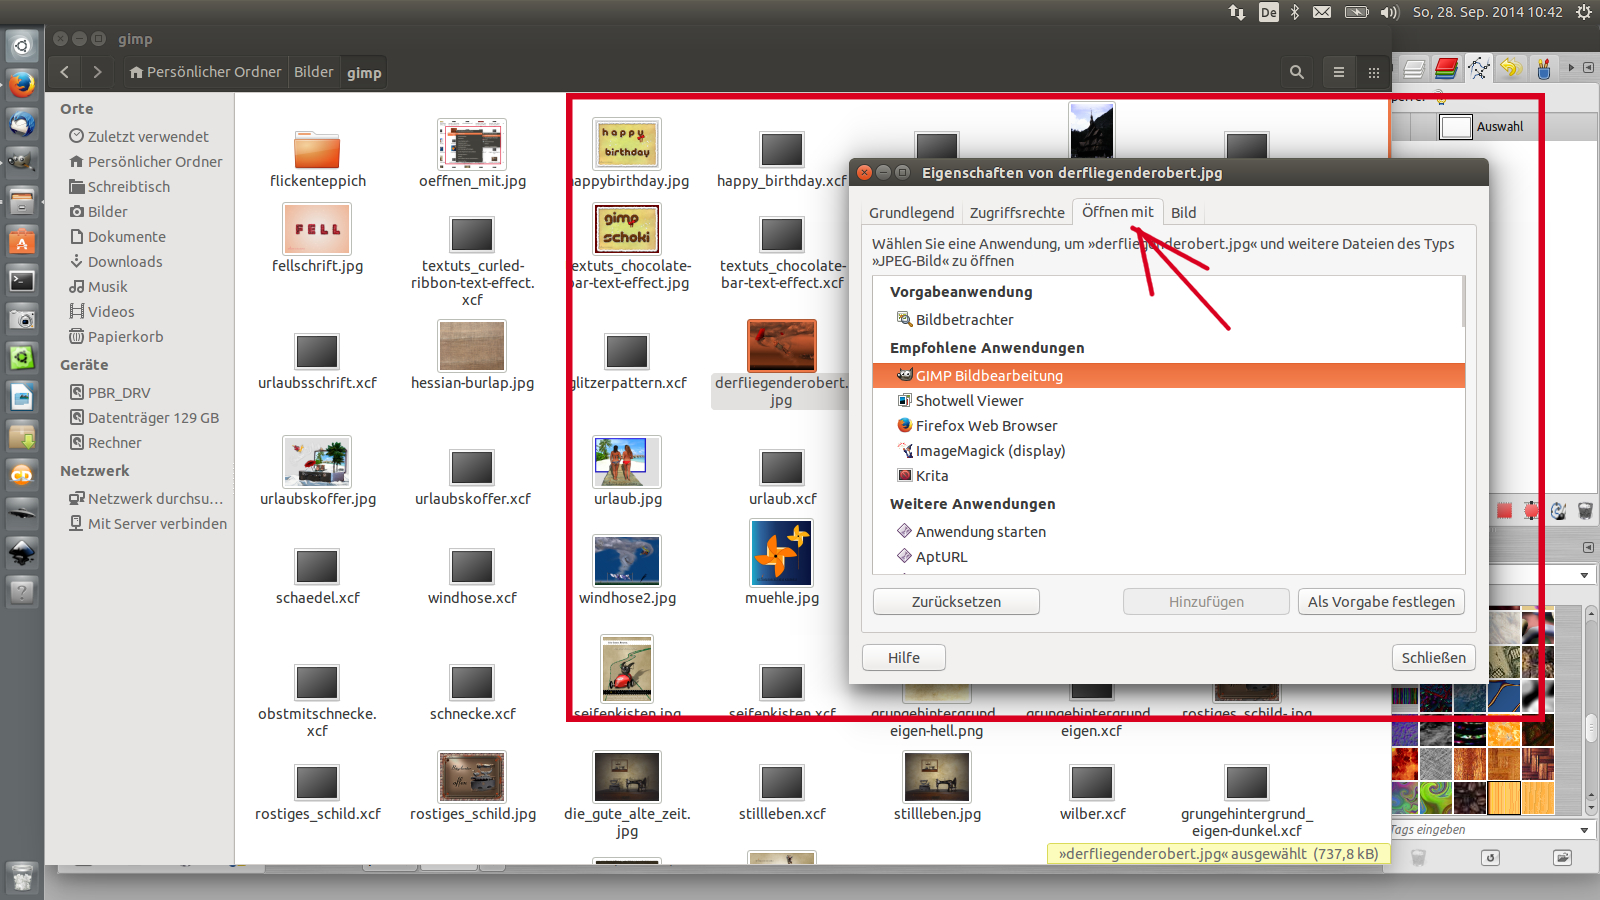Switch file manager to list view
1600x900 pixels.
[1339, 72]
